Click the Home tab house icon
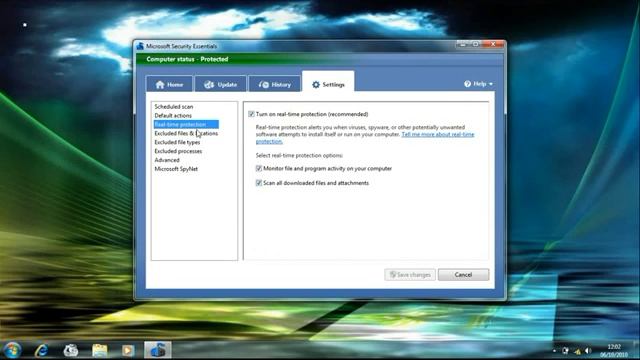 [160, 84]
